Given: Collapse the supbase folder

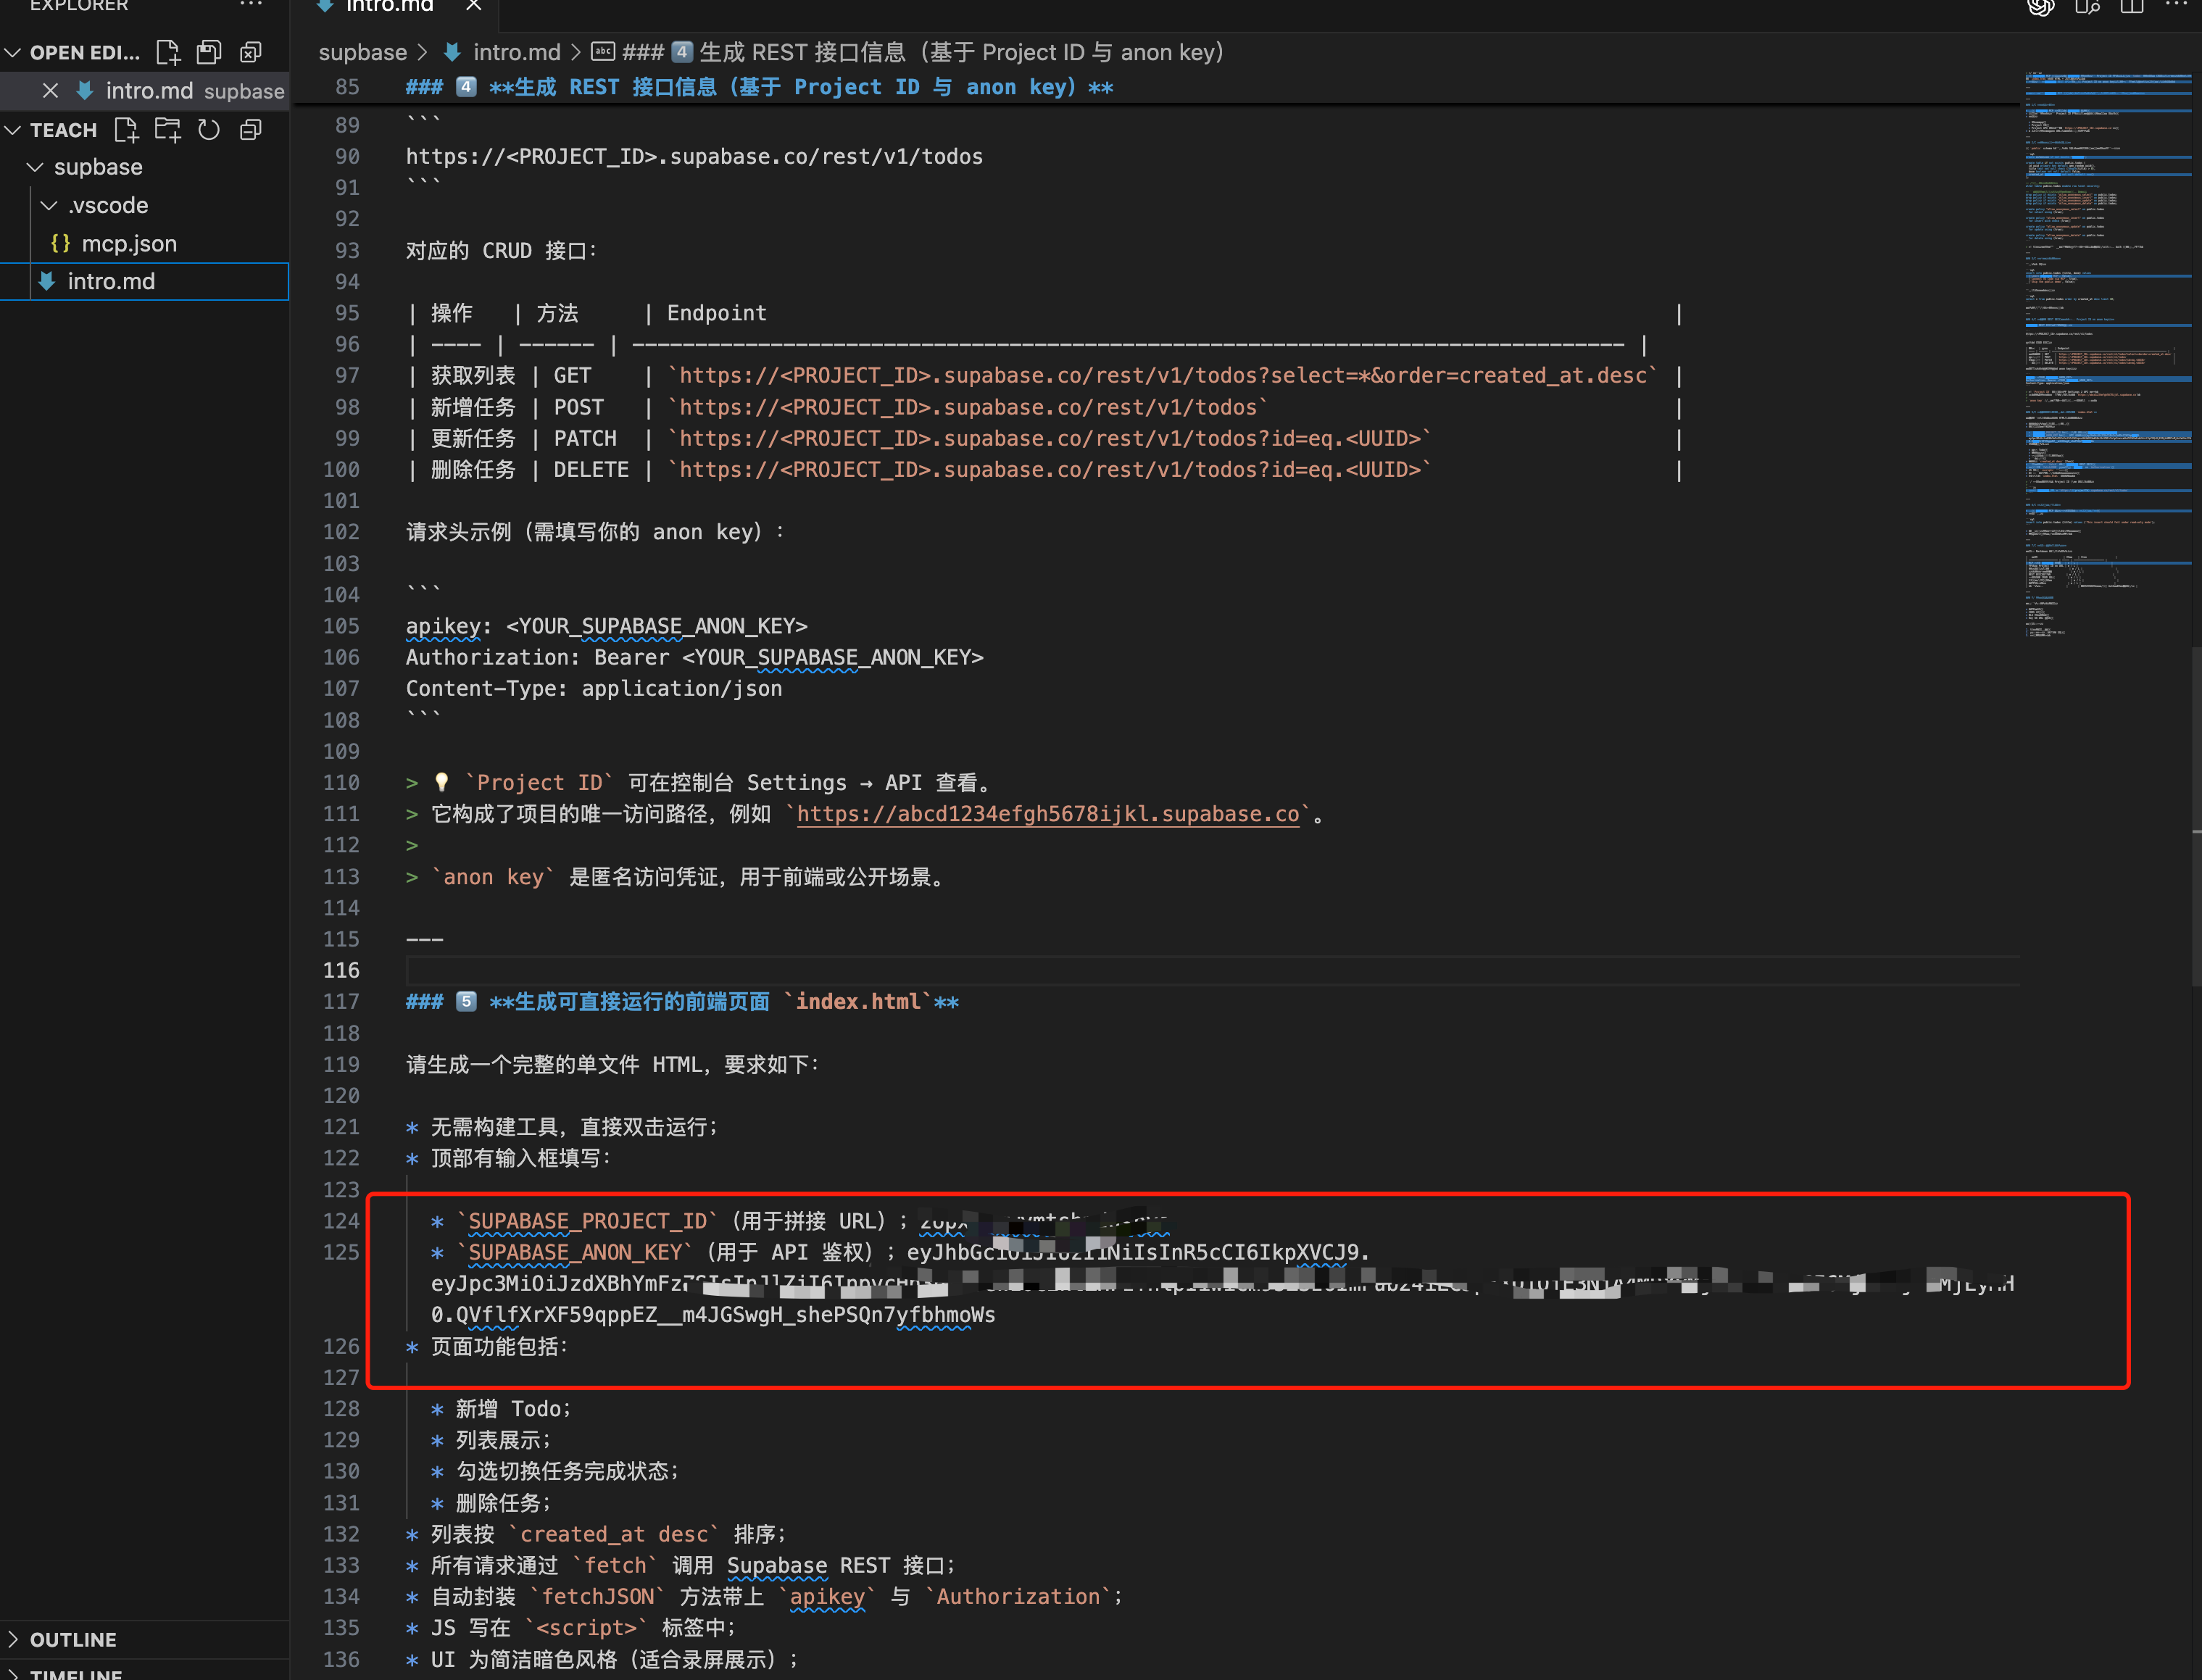Looking at the screenshot, I should tap(36, 167).
